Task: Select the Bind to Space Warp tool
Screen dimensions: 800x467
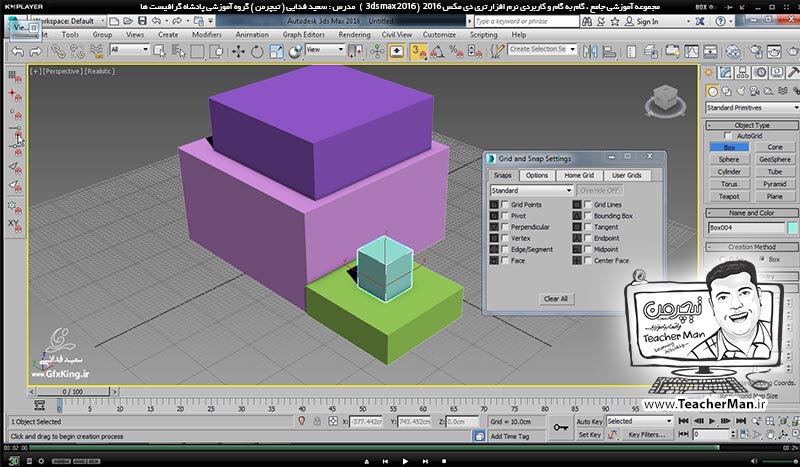Action: coord(96,51)
